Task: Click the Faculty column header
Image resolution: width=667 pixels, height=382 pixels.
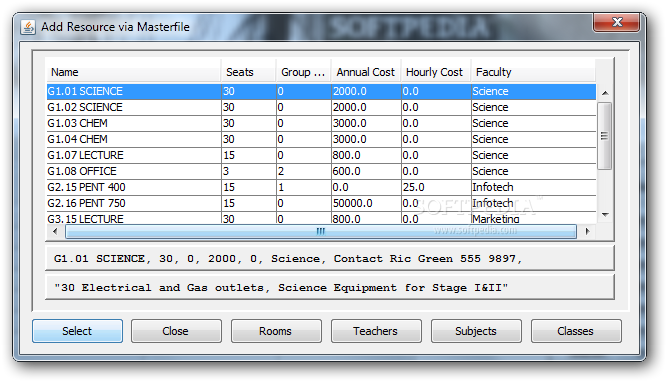Action: point(533,72)
